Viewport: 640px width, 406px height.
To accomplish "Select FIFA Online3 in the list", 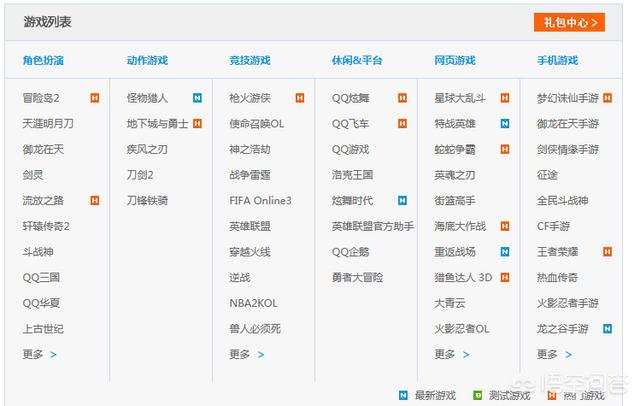I will tap(260, 200).
